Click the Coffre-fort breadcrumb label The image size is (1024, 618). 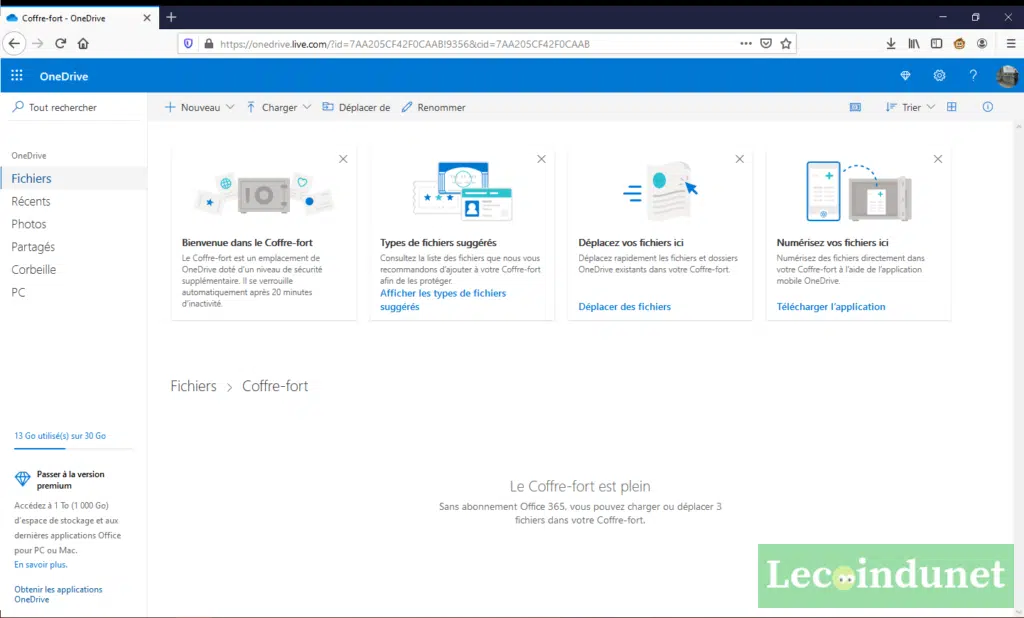pos(275,386)
